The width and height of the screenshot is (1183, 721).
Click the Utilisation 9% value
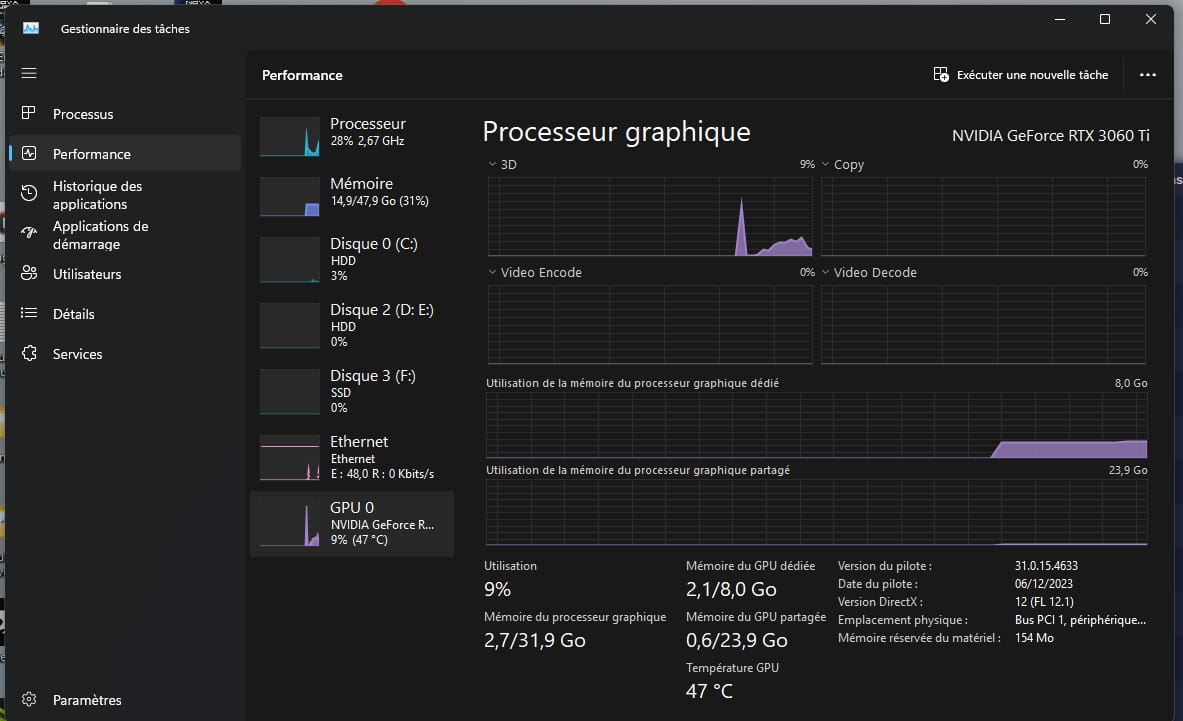tap(497, 589)
